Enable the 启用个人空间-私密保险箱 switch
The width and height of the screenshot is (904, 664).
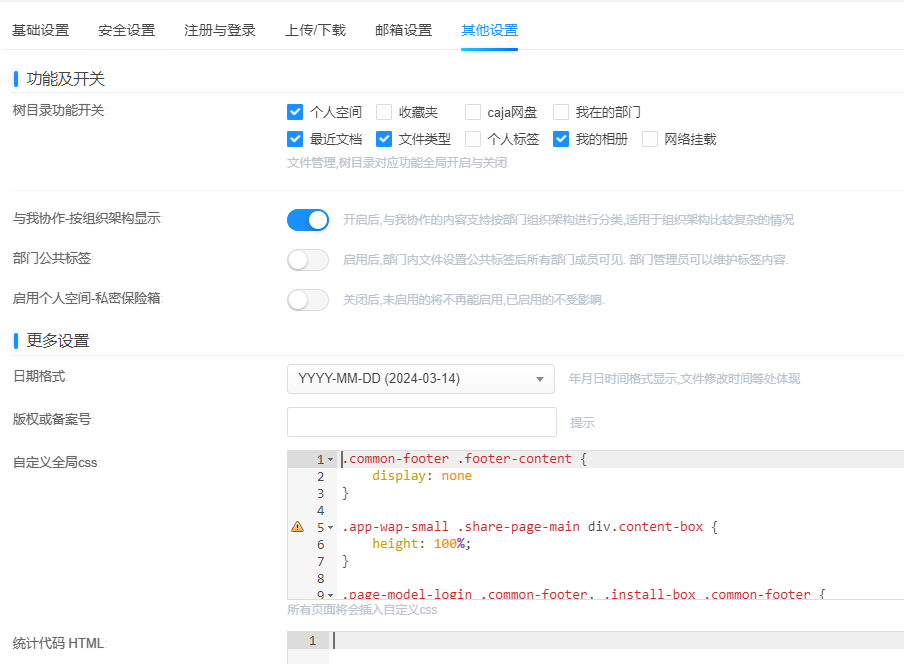[x=308, y=300]
